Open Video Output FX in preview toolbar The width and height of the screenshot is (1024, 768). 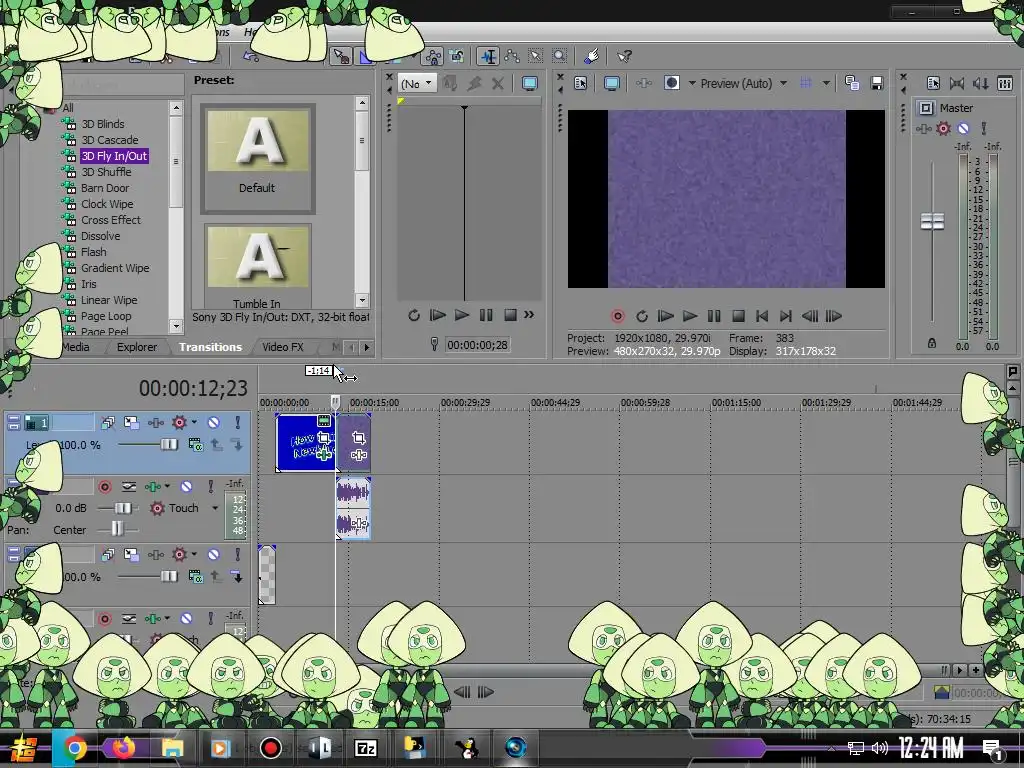click(643, 84)
